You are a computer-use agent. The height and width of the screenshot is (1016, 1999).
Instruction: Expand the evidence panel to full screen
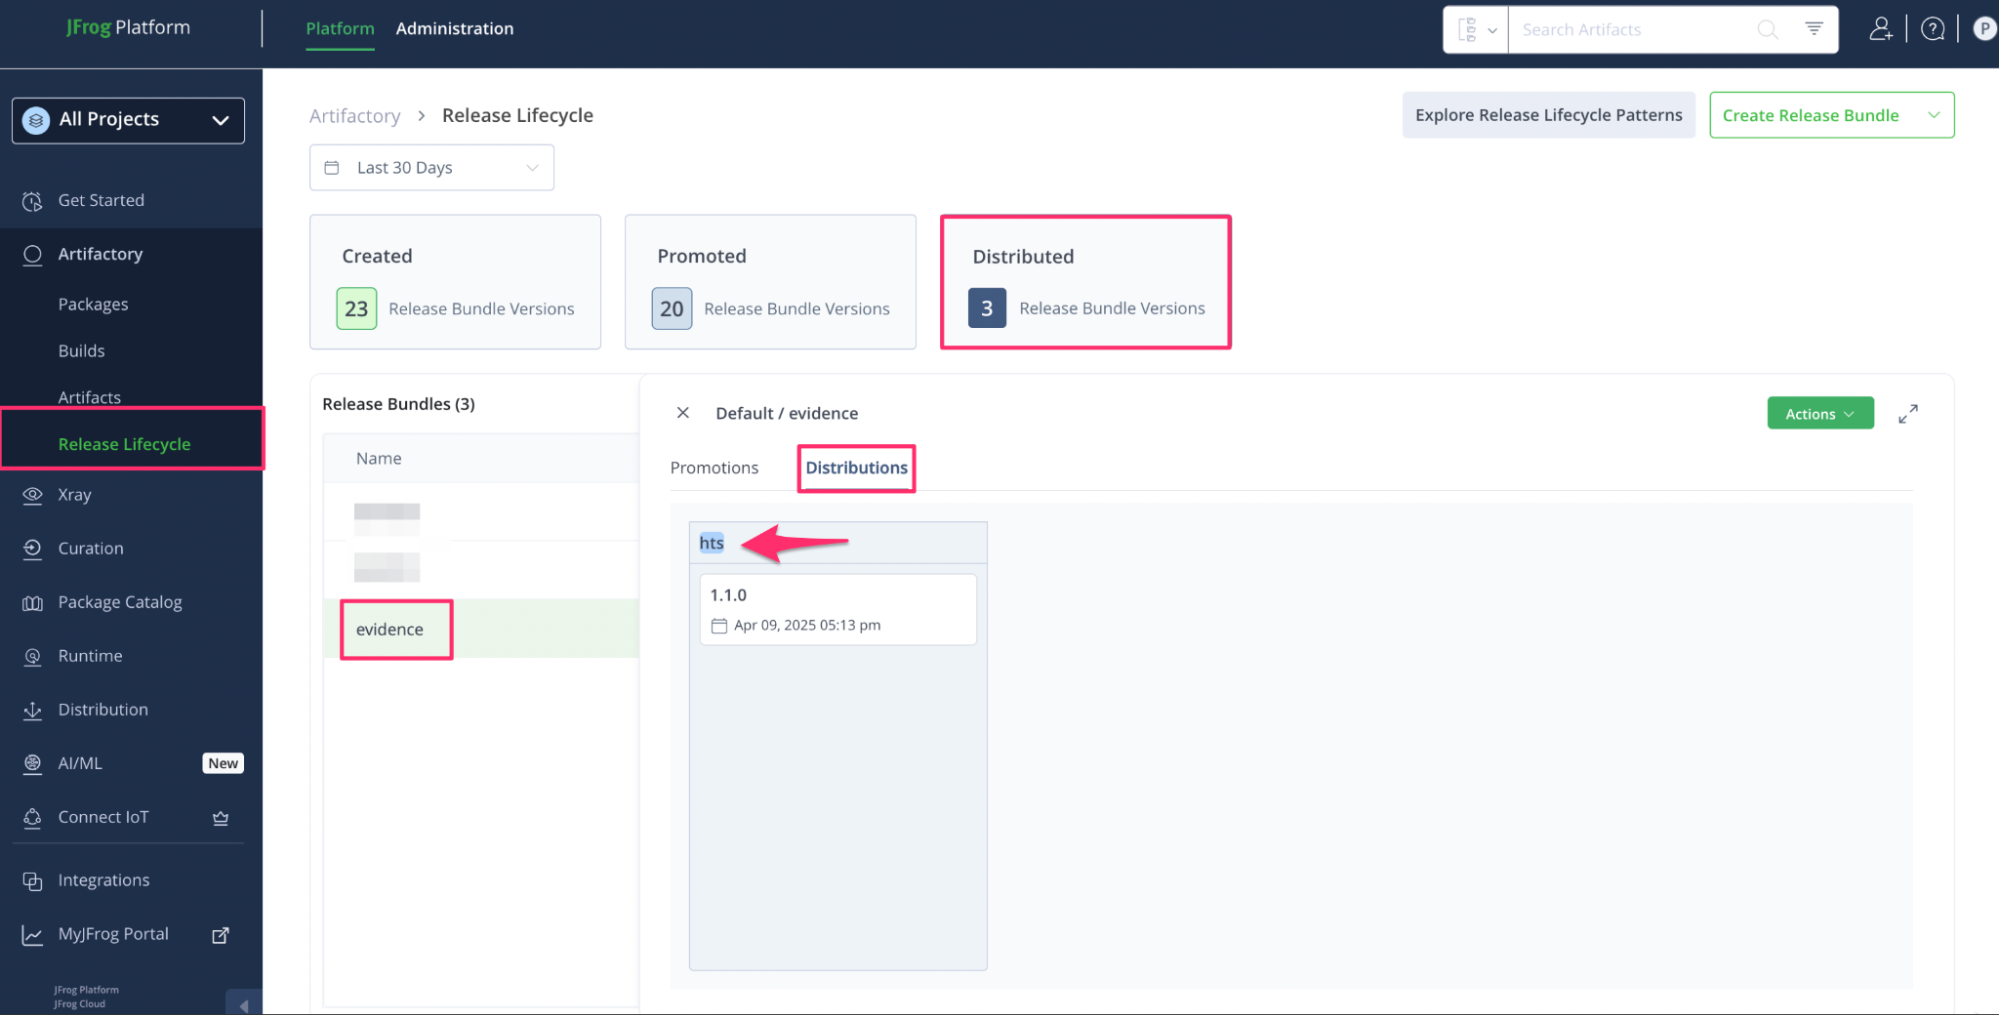1907,414
